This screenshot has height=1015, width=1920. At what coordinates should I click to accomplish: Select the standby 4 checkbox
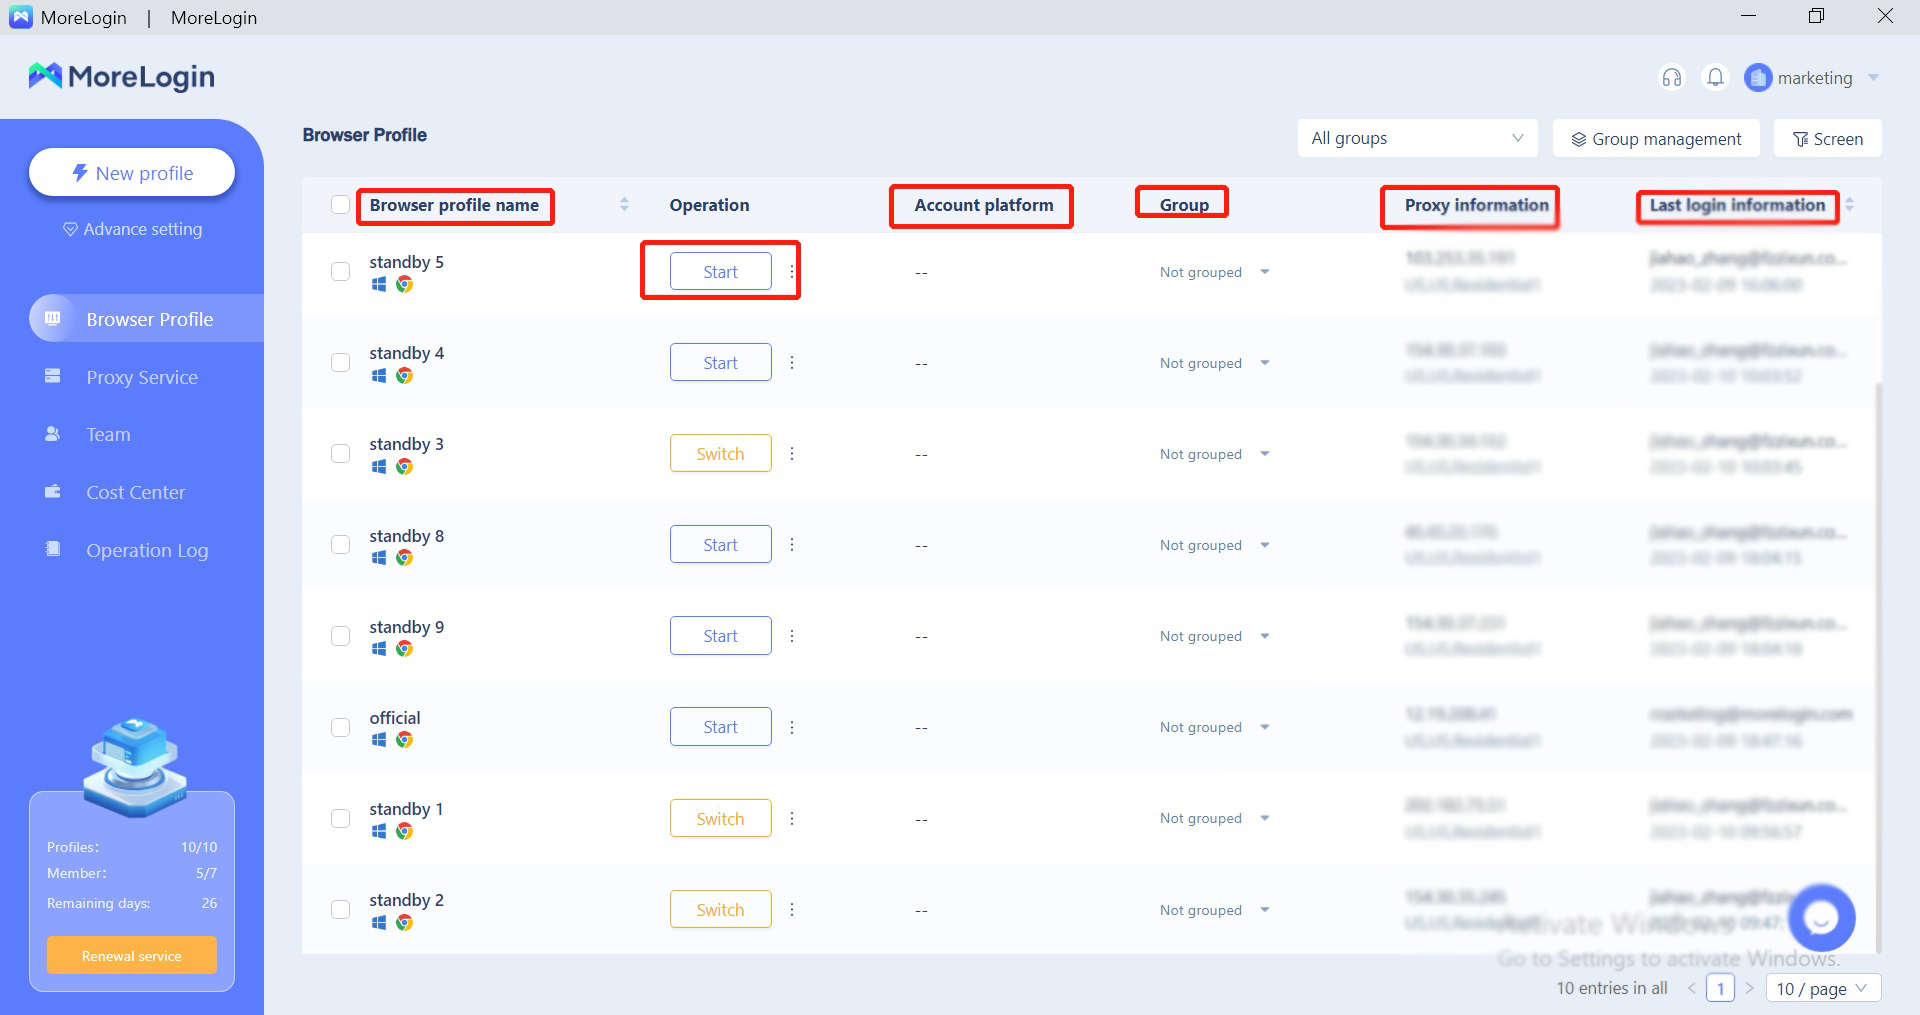coord(340,363)
